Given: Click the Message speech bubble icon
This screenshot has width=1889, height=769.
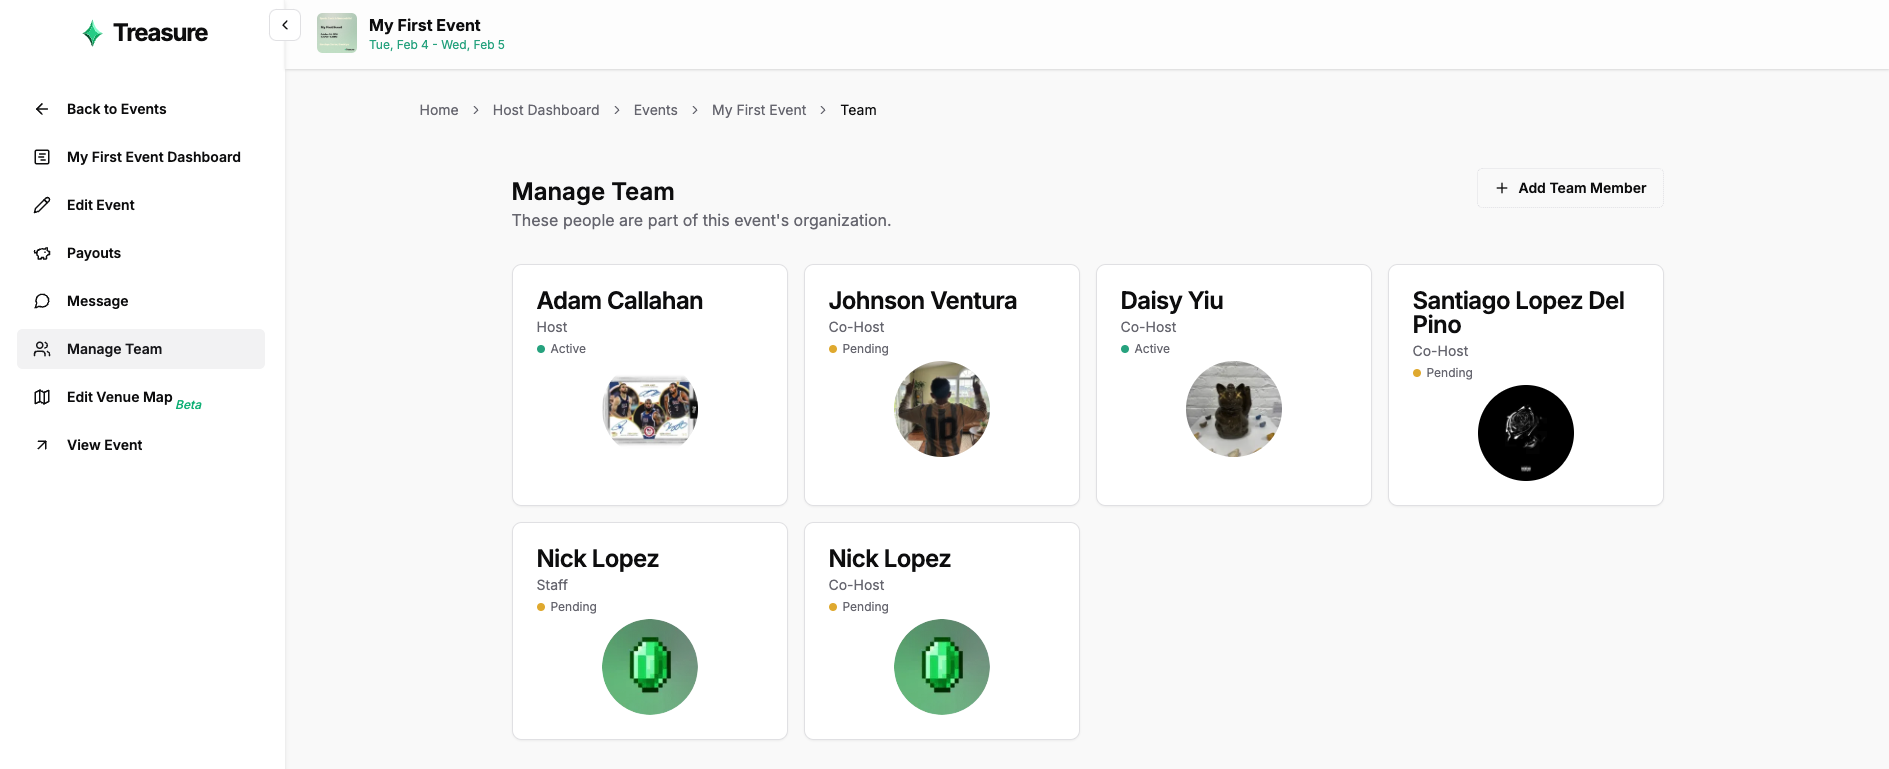Looking at the screenshot, I should 42,301.
